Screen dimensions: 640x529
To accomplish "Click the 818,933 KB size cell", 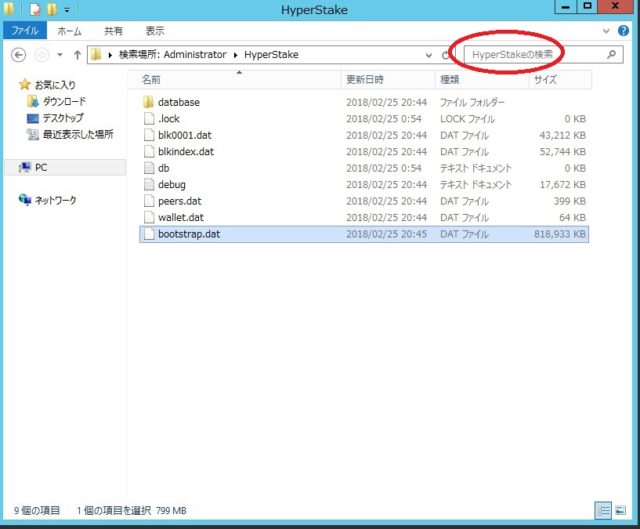I will pos(560,234).
